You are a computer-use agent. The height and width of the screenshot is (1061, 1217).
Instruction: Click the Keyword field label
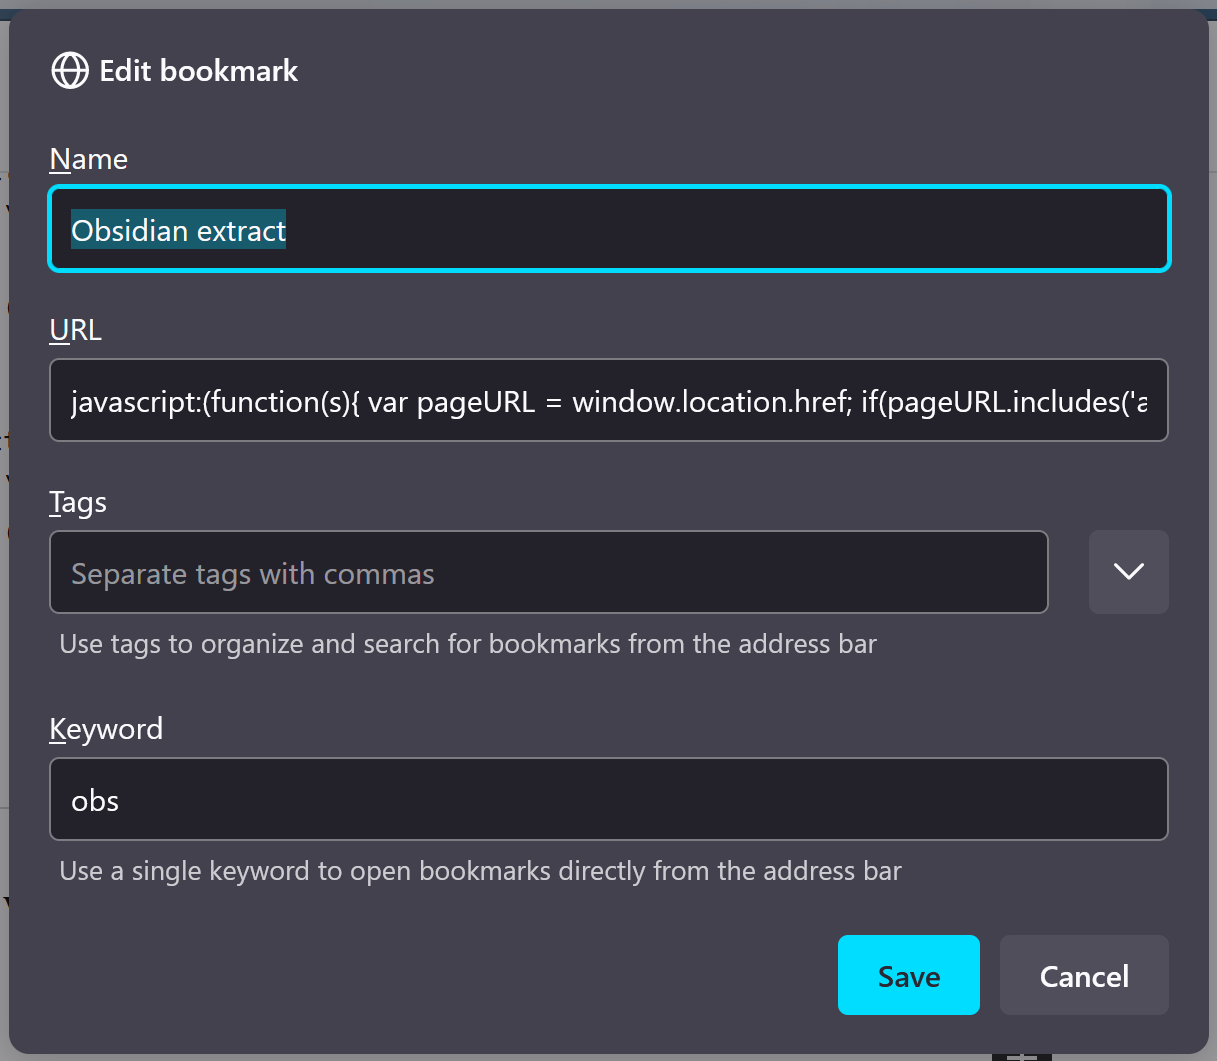coord(106,729)
